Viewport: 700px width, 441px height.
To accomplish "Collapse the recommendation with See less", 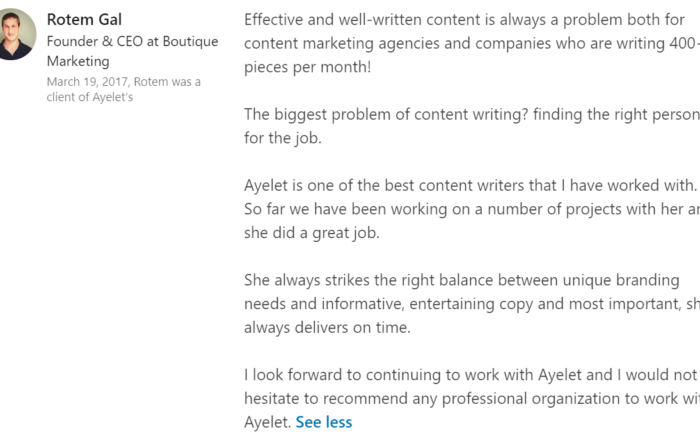I will [324, 422].
